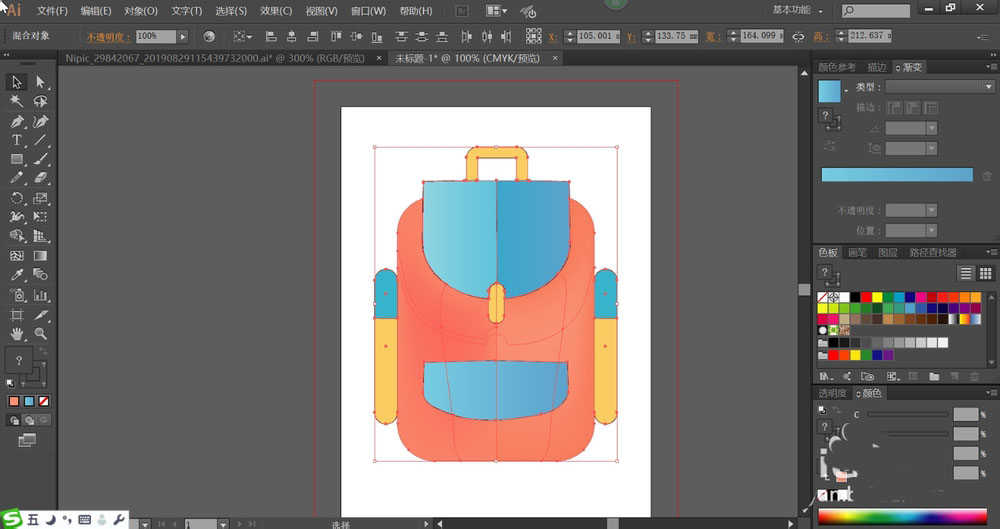
Task: Click the gradient fill preview thumbnail
Action: point(829,92)
